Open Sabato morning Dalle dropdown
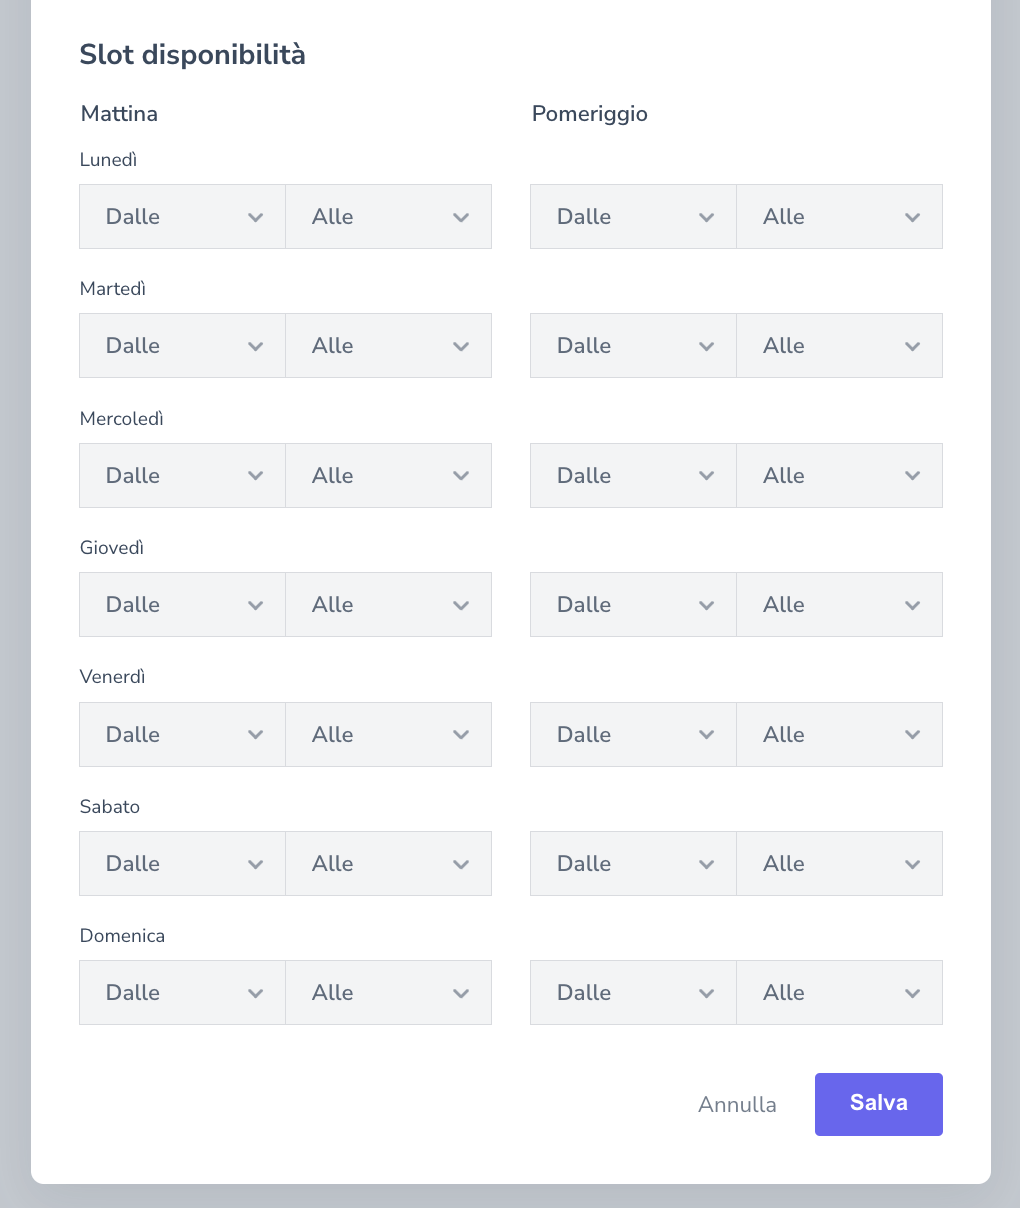1020x1208 pixels. [182, 864]
